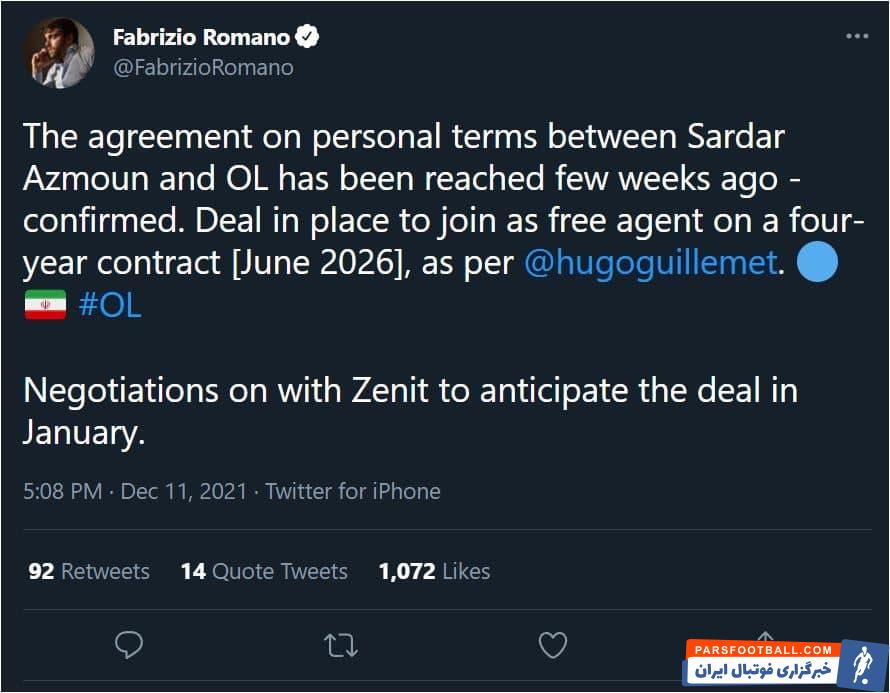View the 92 Retweets list
890x693 pixels.
(89, 571)
